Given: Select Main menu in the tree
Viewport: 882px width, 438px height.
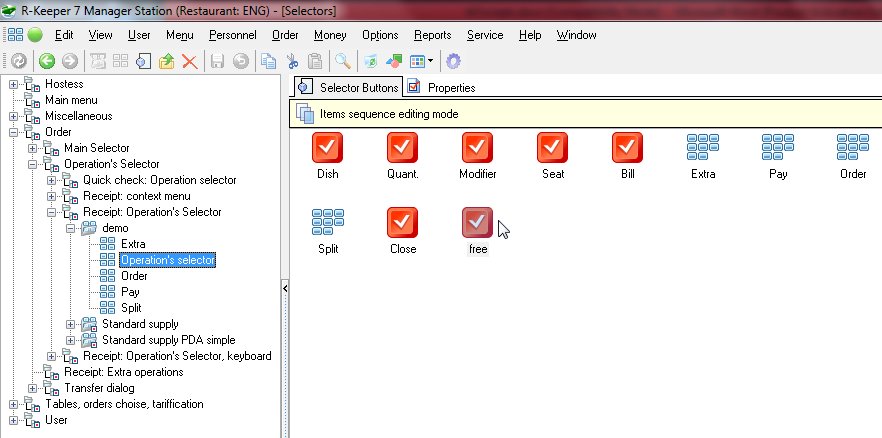Looking at the screenshot, I should 71,100.
